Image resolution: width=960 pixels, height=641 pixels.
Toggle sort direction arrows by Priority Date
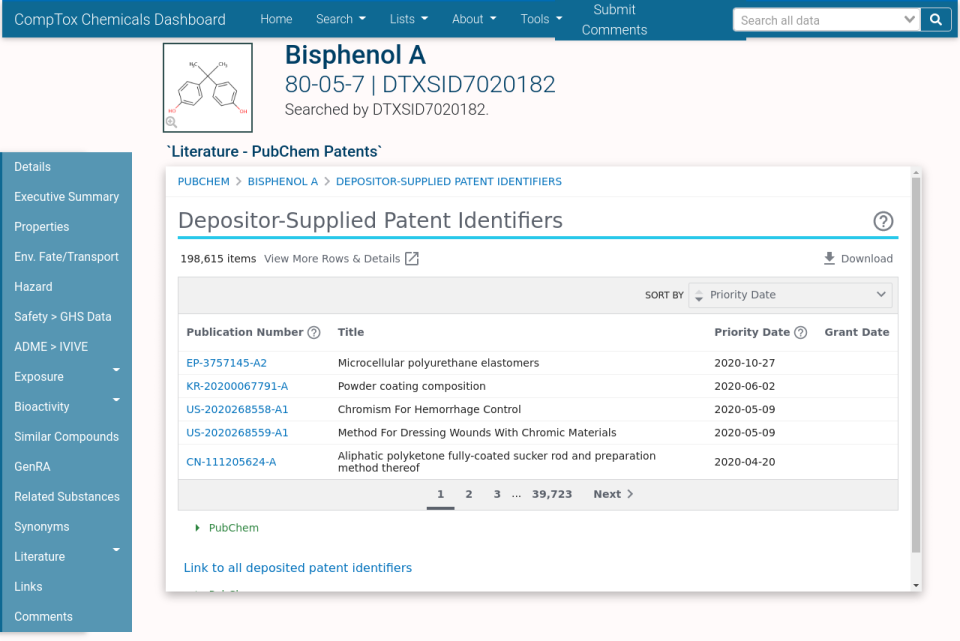click(699, 295)
